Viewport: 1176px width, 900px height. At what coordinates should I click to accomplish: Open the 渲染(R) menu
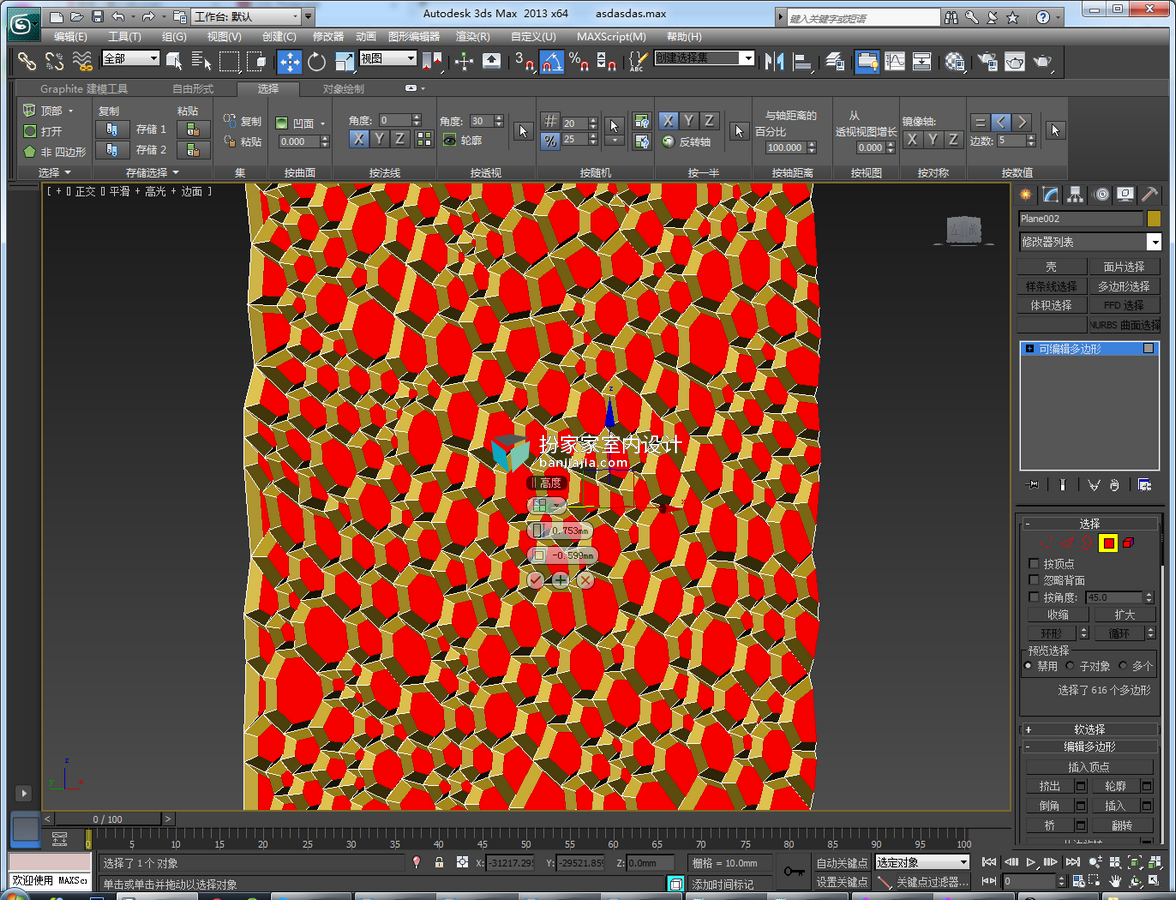click(472, 36)
